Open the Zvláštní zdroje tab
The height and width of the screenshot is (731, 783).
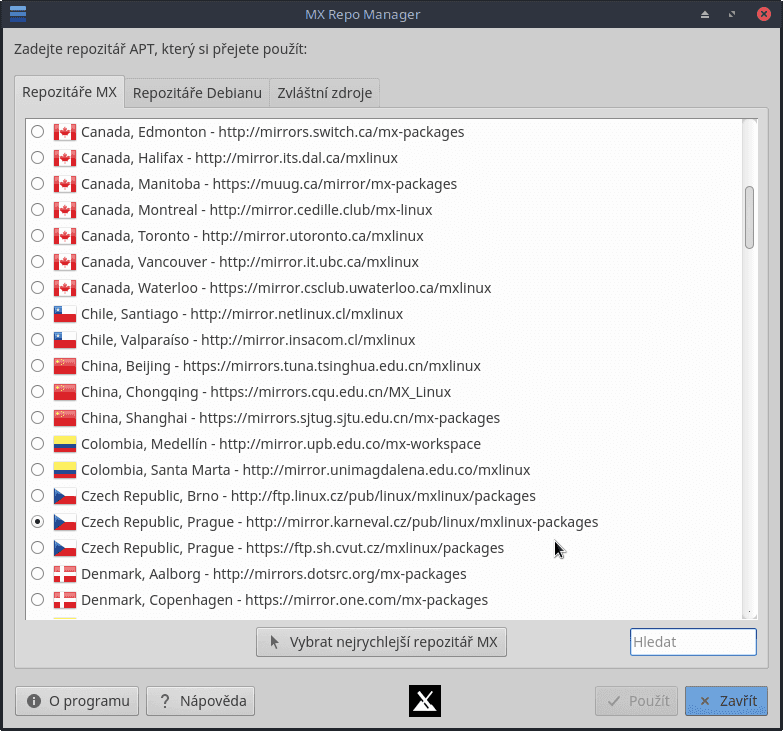[325, 93]
